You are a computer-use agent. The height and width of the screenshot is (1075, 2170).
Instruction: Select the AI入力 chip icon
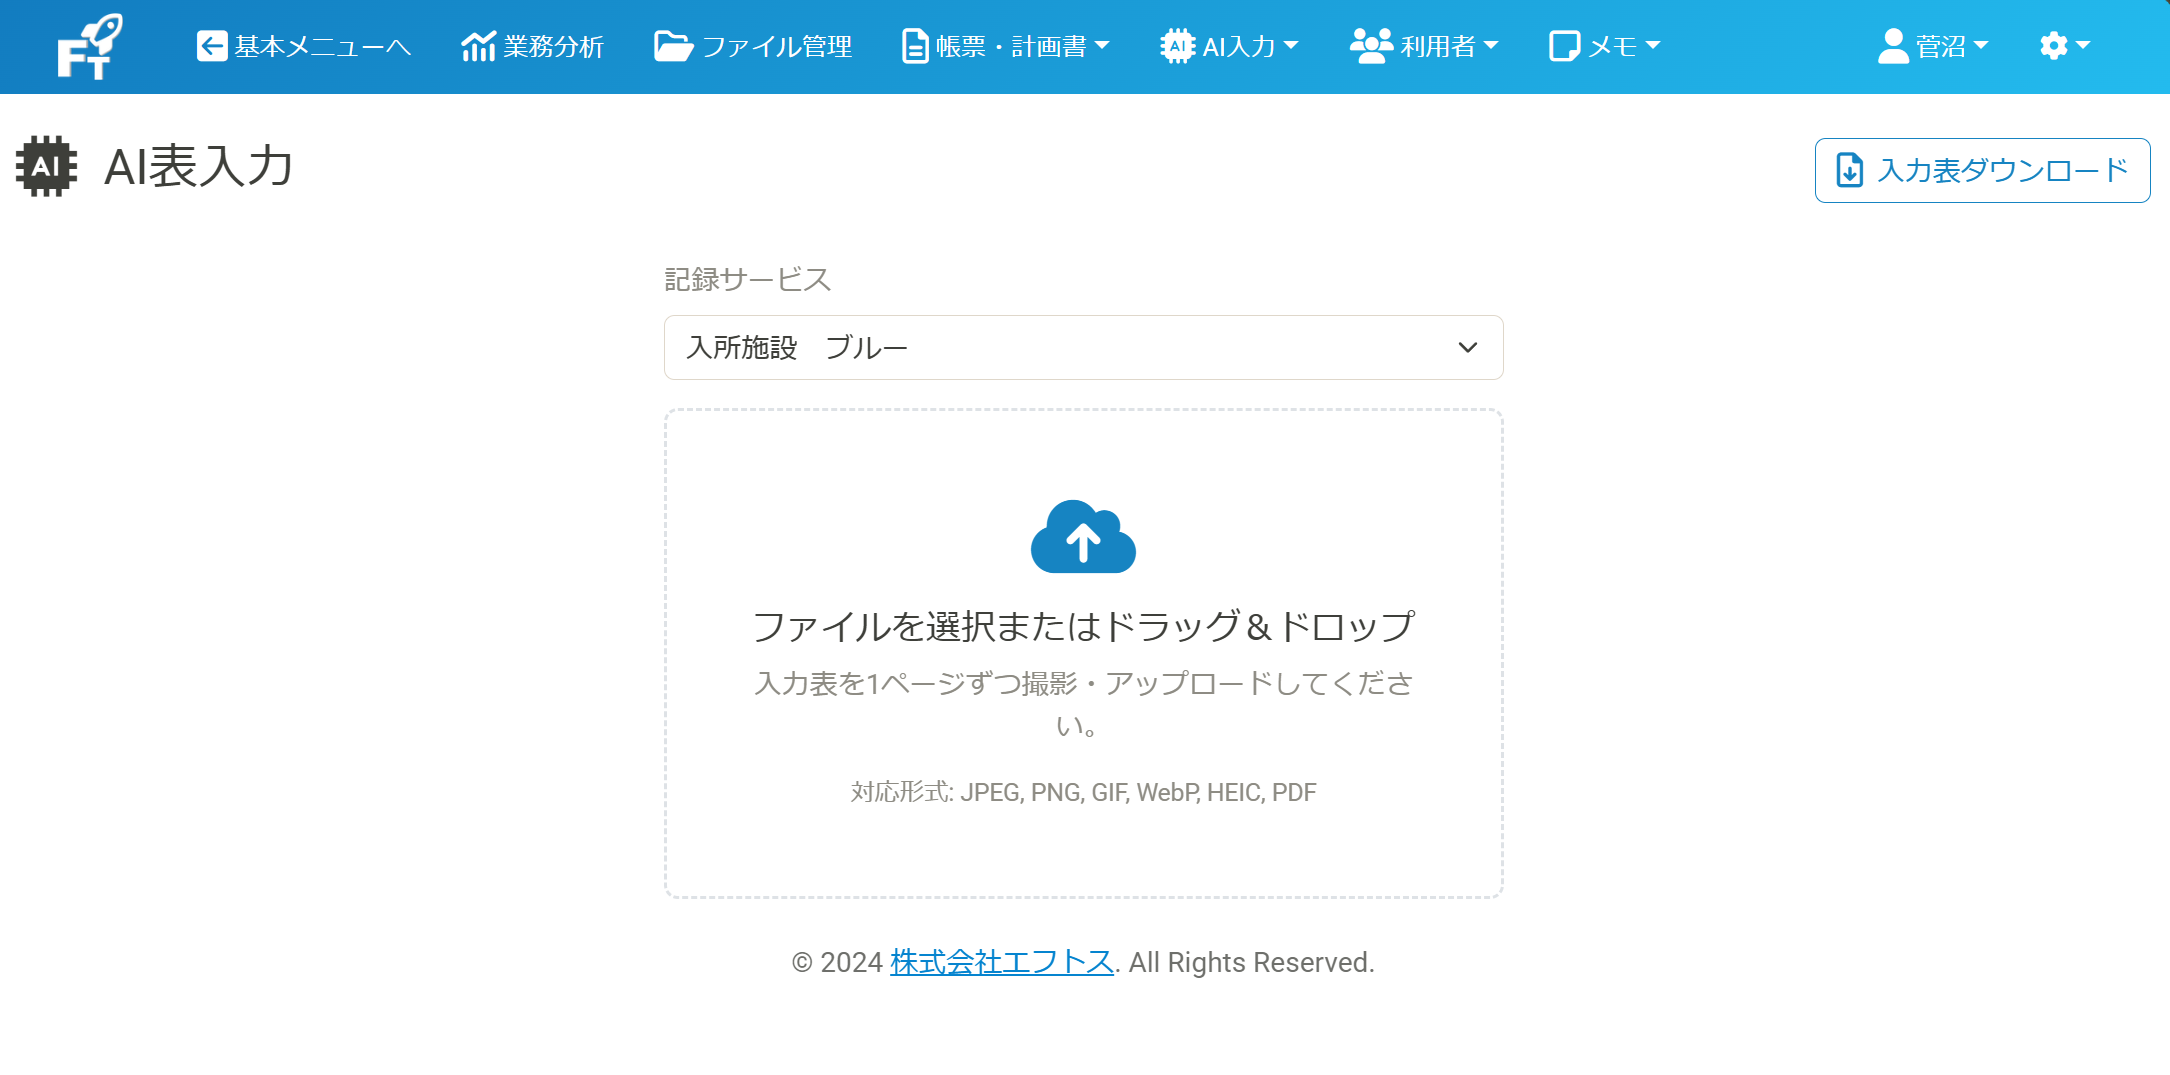point(1177,45)
